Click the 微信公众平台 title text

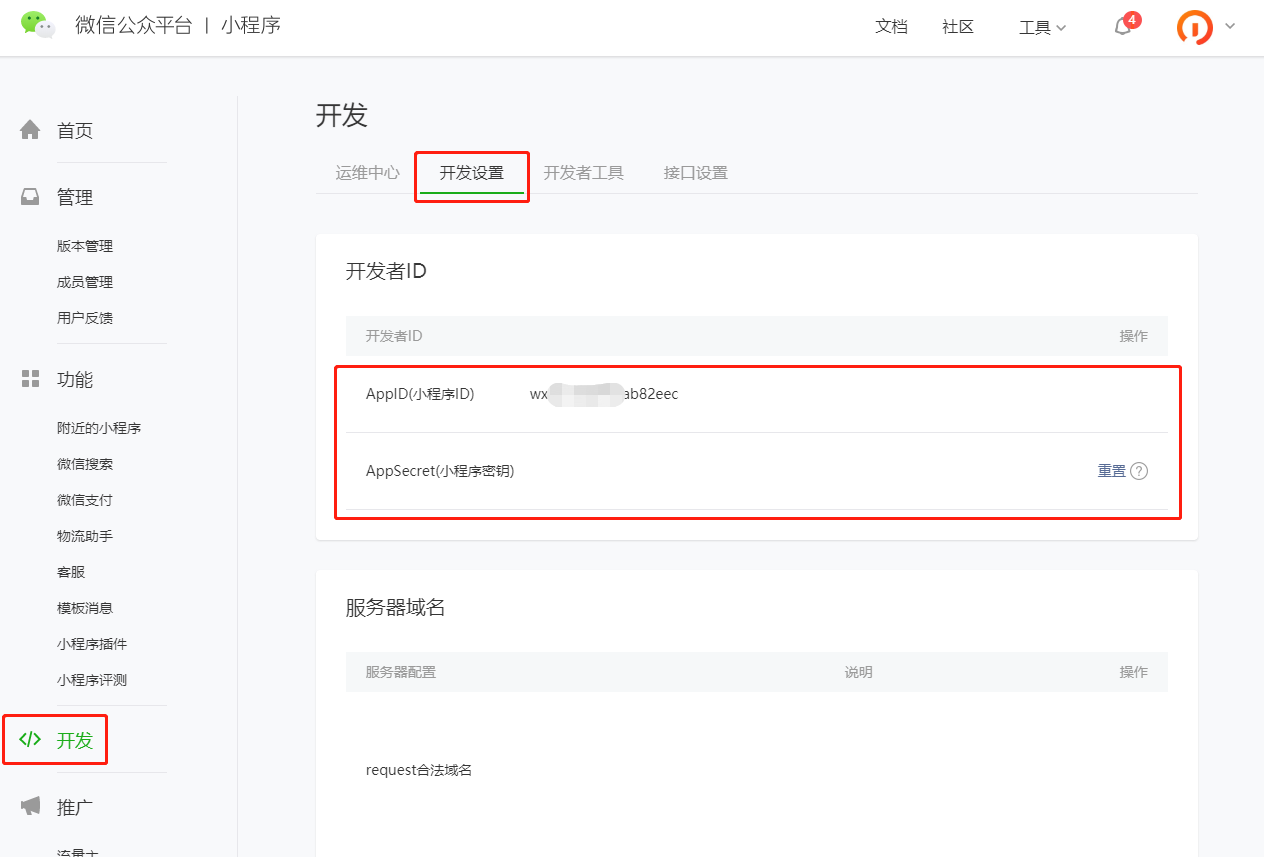coord(133,25)
